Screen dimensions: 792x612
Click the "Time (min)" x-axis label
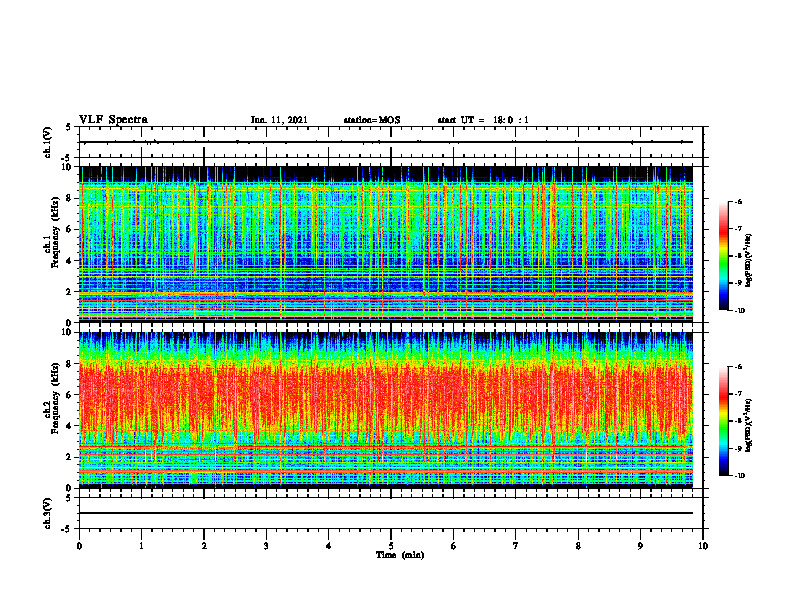coord(400,555)
